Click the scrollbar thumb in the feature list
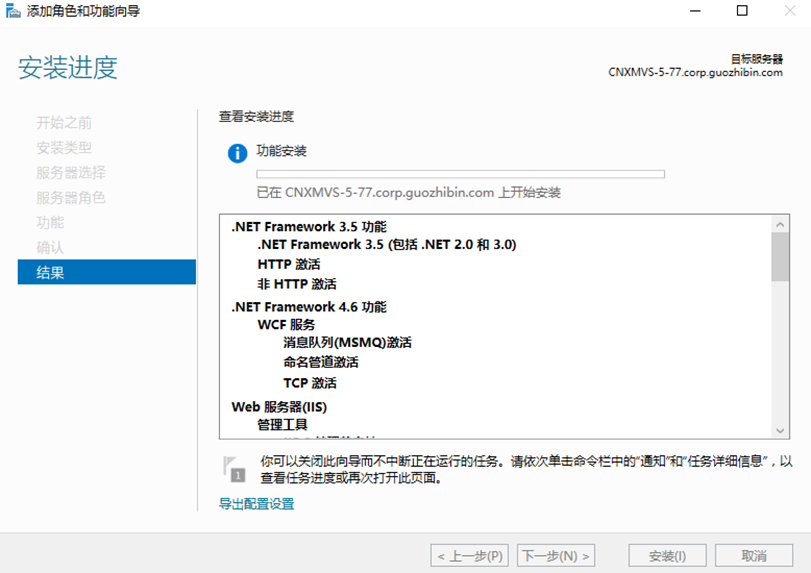This screenshot has width=811, height=573. [x=780, y=257]
